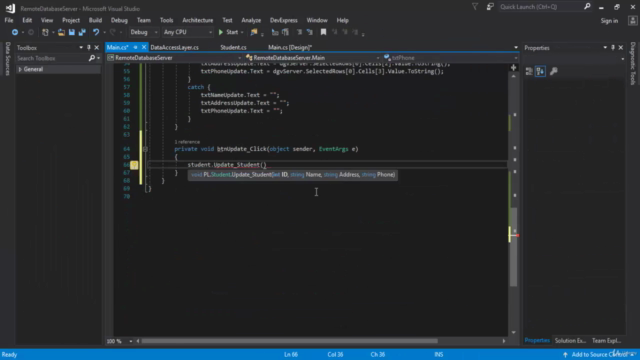640x360 pixels.
Task: Switch to Team Explorer tab
Action: coord(607,341)
